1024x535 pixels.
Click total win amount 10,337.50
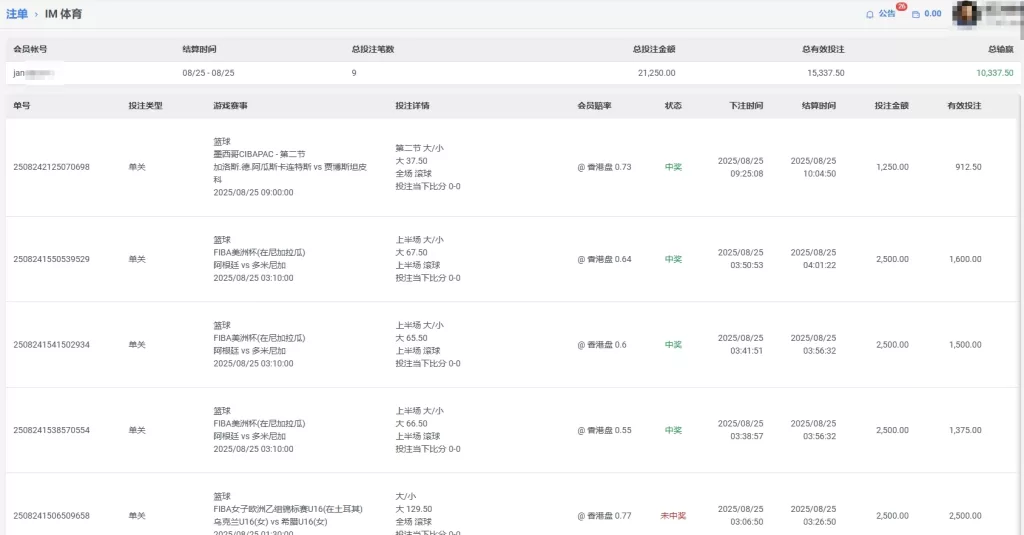pos(995,73)
